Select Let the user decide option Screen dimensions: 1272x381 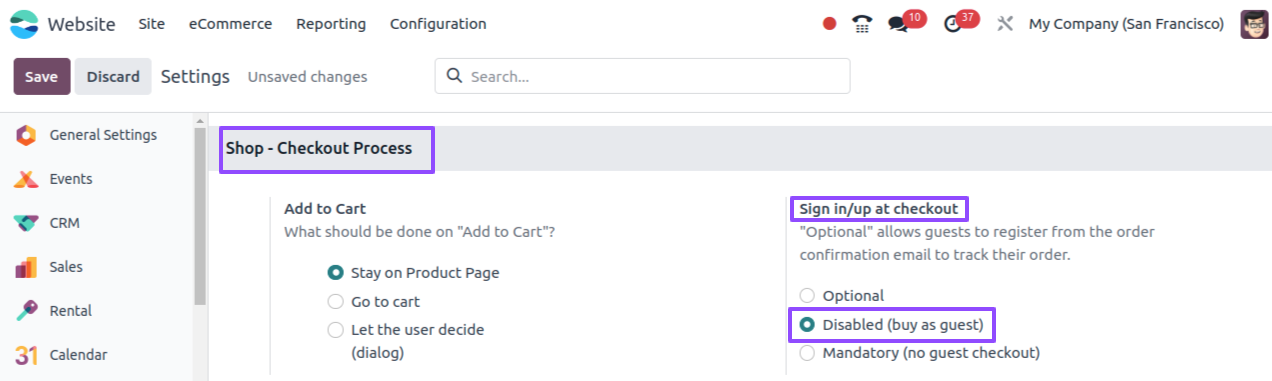(336, 329)
